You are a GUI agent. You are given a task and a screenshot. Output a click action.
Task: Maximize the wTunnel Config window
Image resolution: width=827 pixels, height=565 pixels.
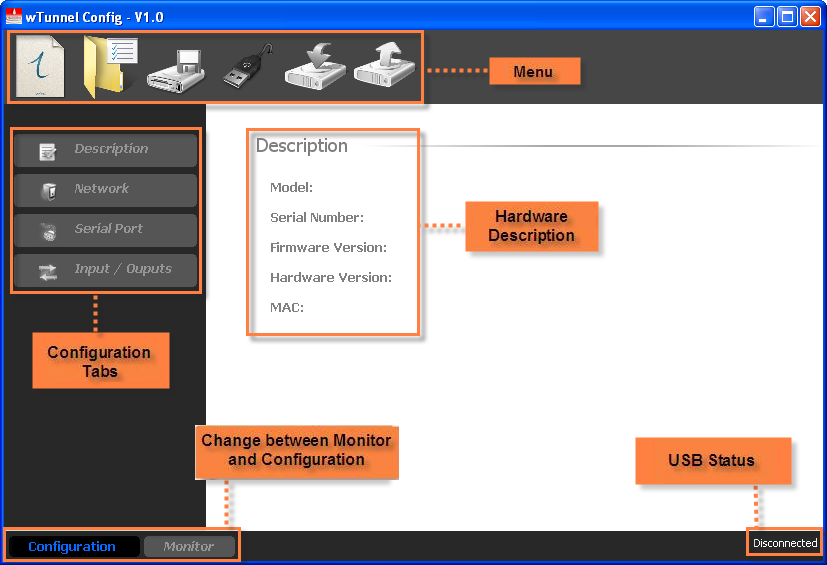(x=787, y=16)
